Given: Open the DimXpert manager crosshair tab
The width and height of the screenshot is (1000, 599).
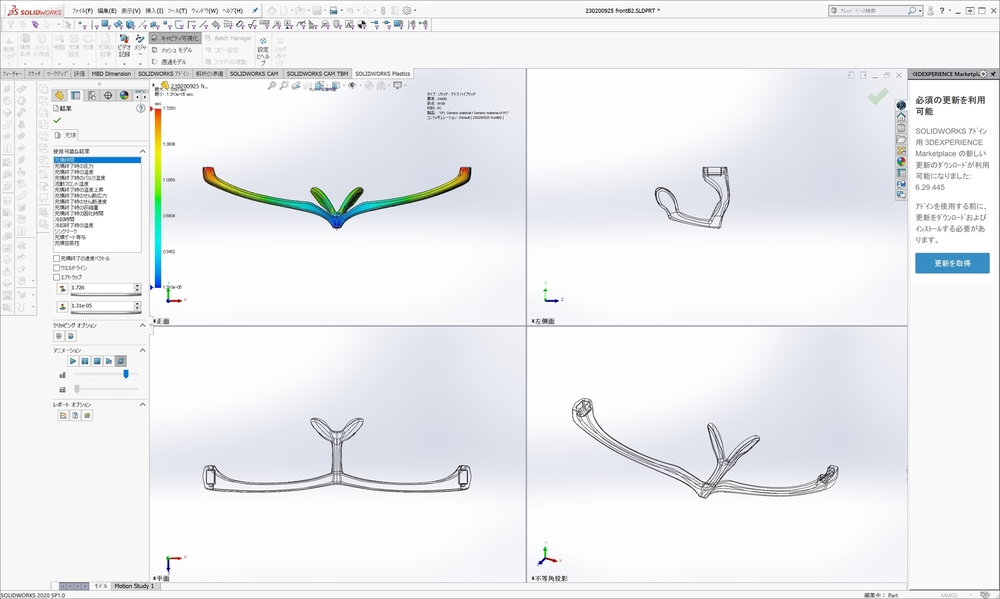Looking at the screenshot, I should 108,95.
